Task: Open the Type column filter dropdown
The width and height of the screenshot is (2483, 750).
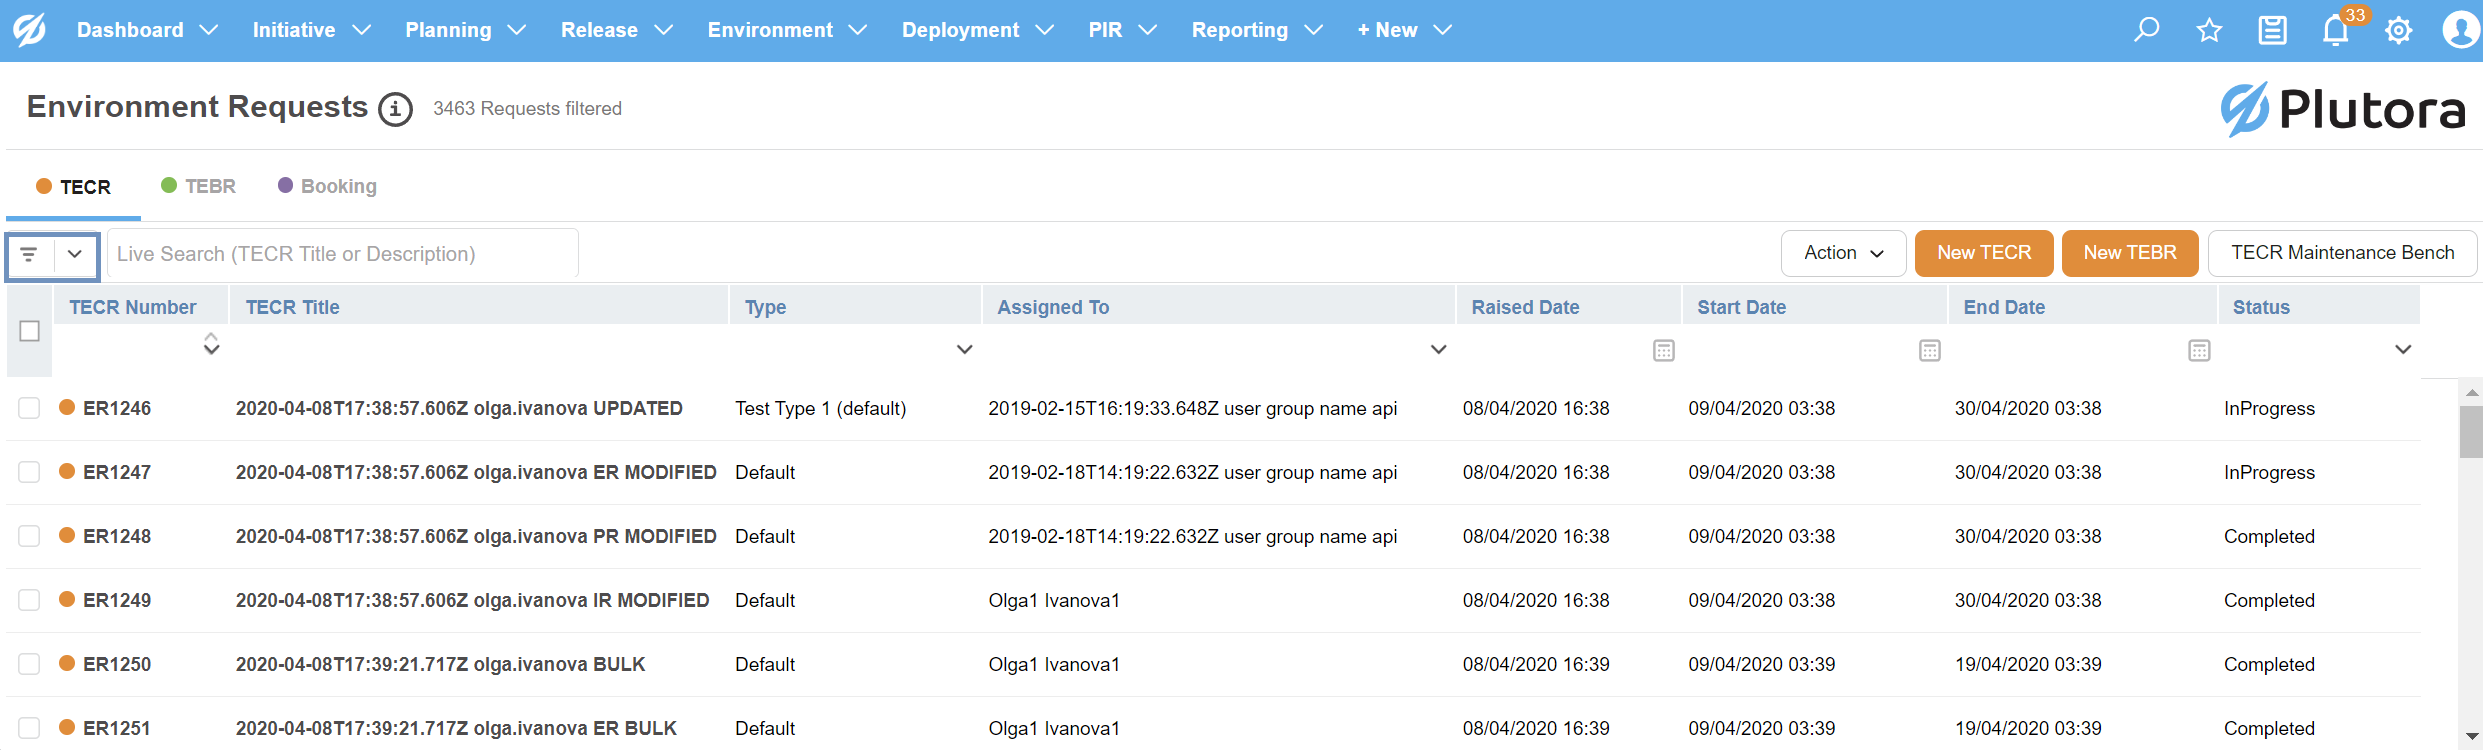Action: (x=964, y=349)
